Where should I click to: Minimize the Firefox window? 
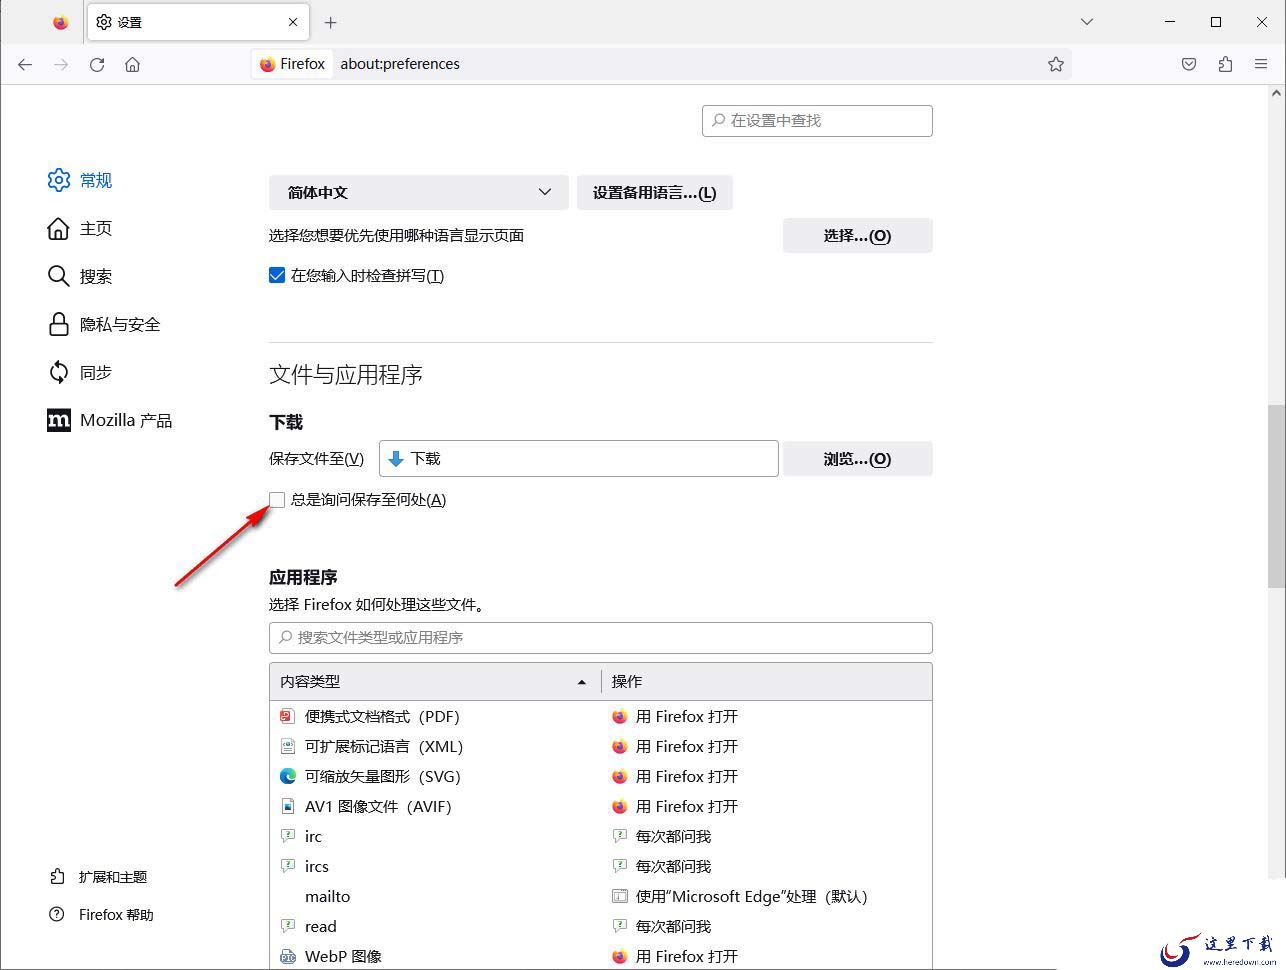pos(1170,22)
